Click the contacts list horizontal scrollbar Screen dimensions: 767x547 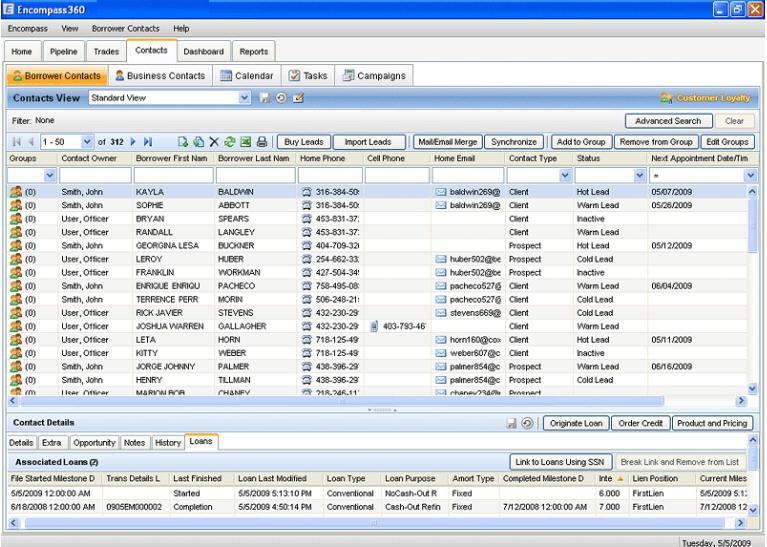click(342, 401)
